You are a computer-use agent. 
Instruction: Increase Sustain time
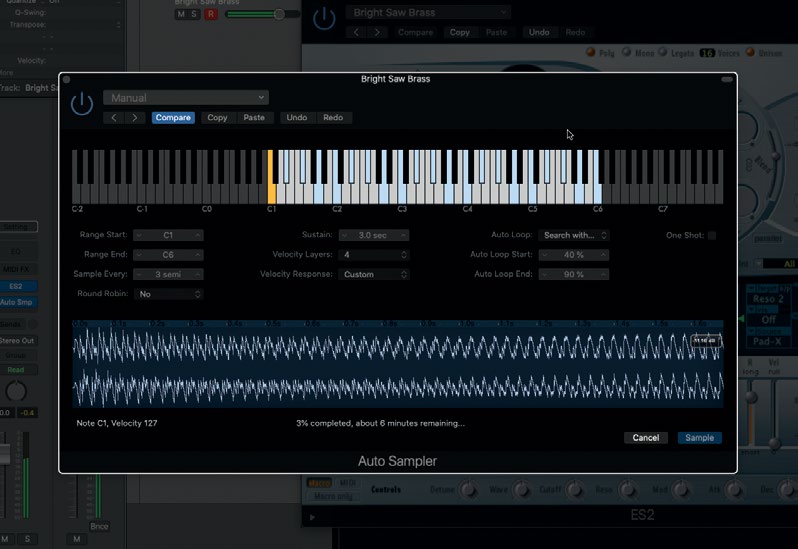[403, 235]
